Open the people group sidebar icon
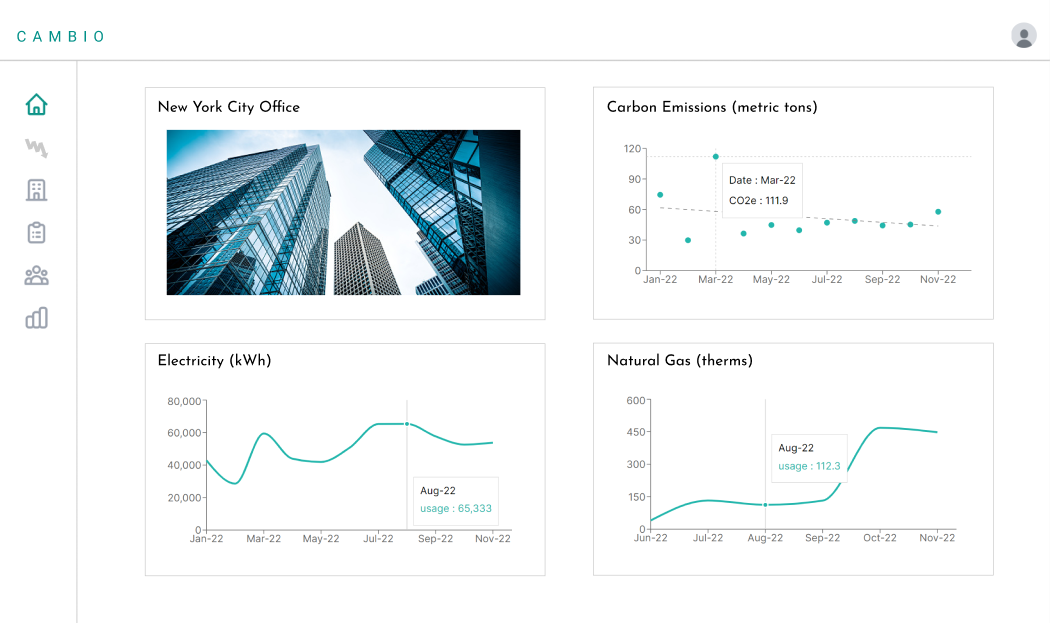The image size is (1050, 623). [36, 275]
